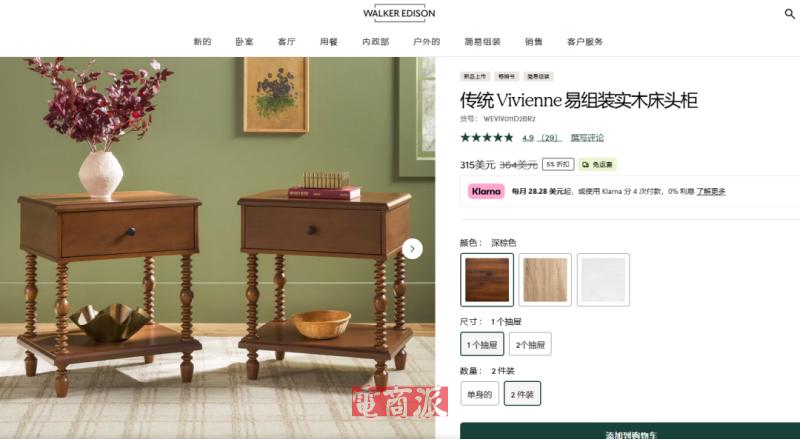The image size is (800, 439).
Task: Click the star rating icons
Action: [487, 137]
